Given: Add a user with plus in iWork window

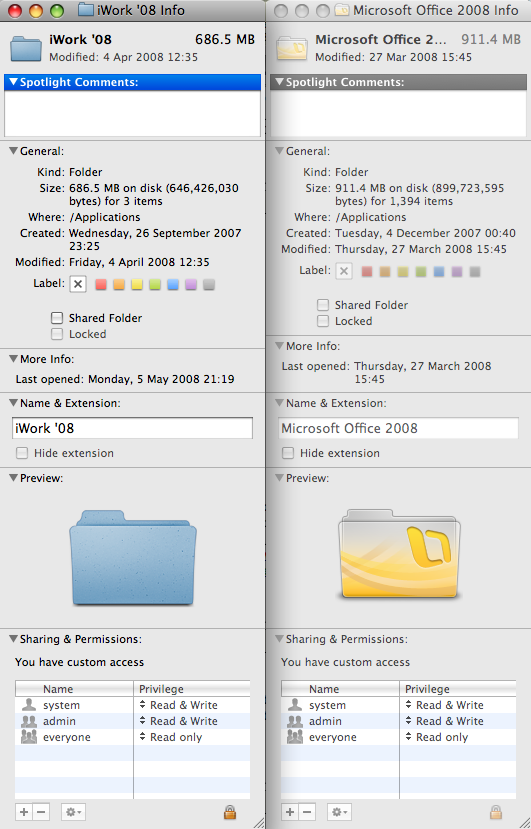Looking at the screenshot, I should coord(24,812).
